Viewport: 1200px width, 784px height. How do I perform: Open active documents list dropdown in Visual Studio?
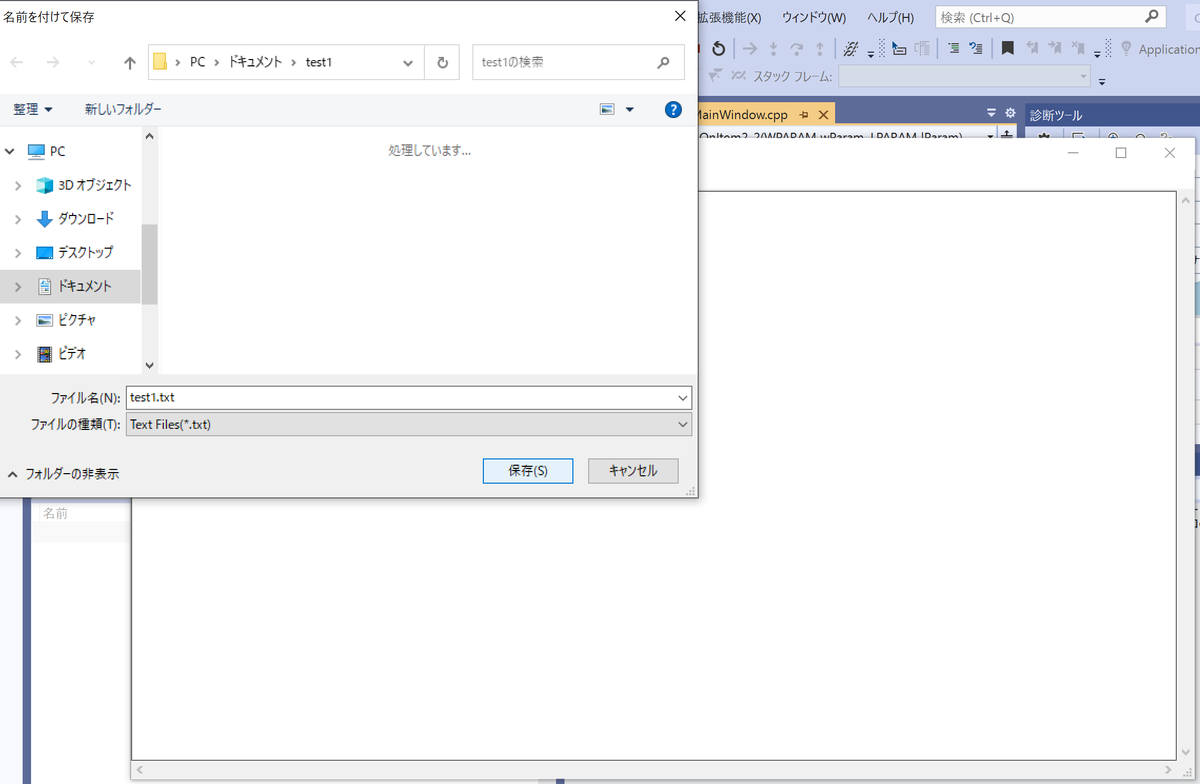click(x=991, y=113)
